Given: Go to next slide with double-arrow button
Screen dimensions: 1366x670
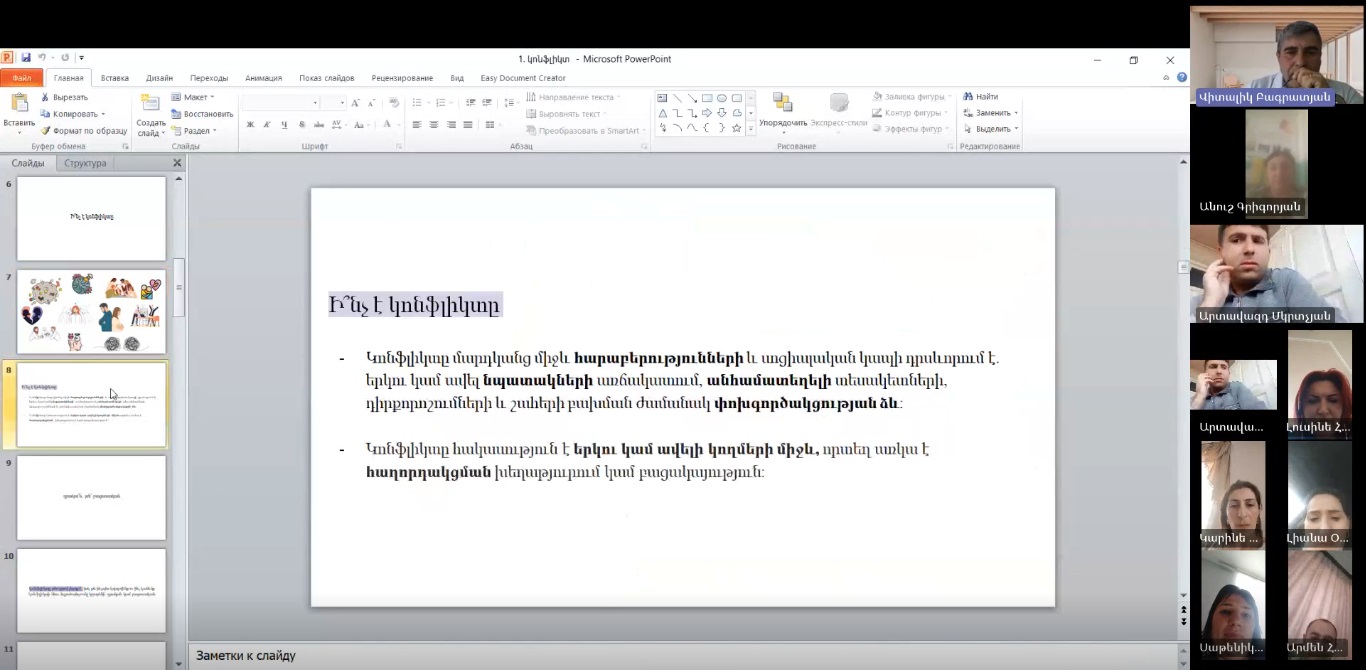Looking at the screenshot, I should [1184, 621].
